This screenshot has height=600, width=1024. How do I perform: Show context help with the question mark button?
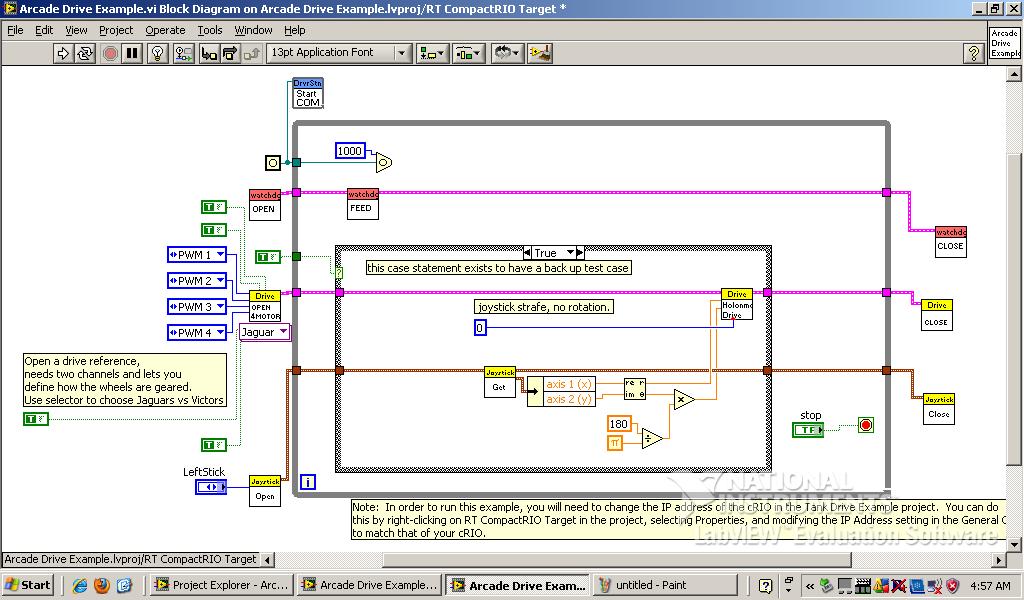point(974,53)
